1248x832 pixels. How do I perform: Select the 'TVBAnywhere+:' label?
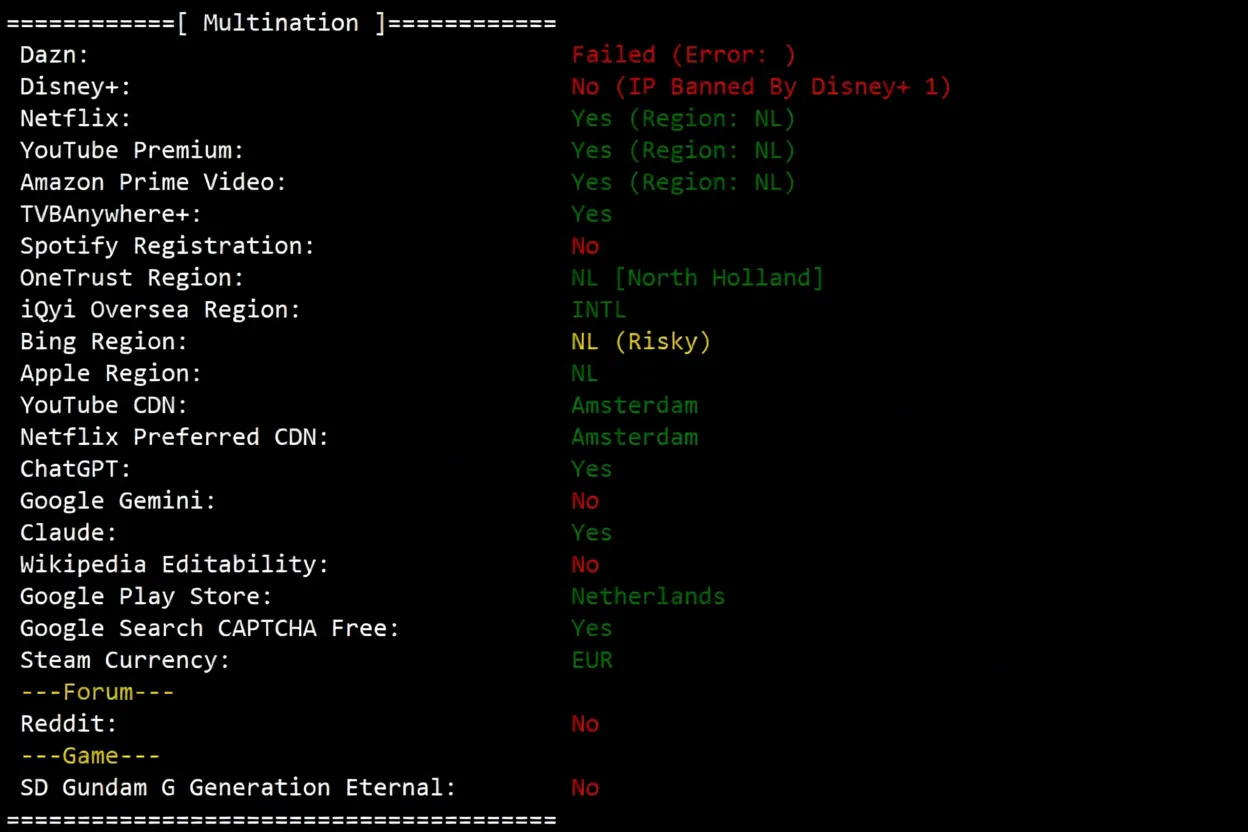pos(111,215)
